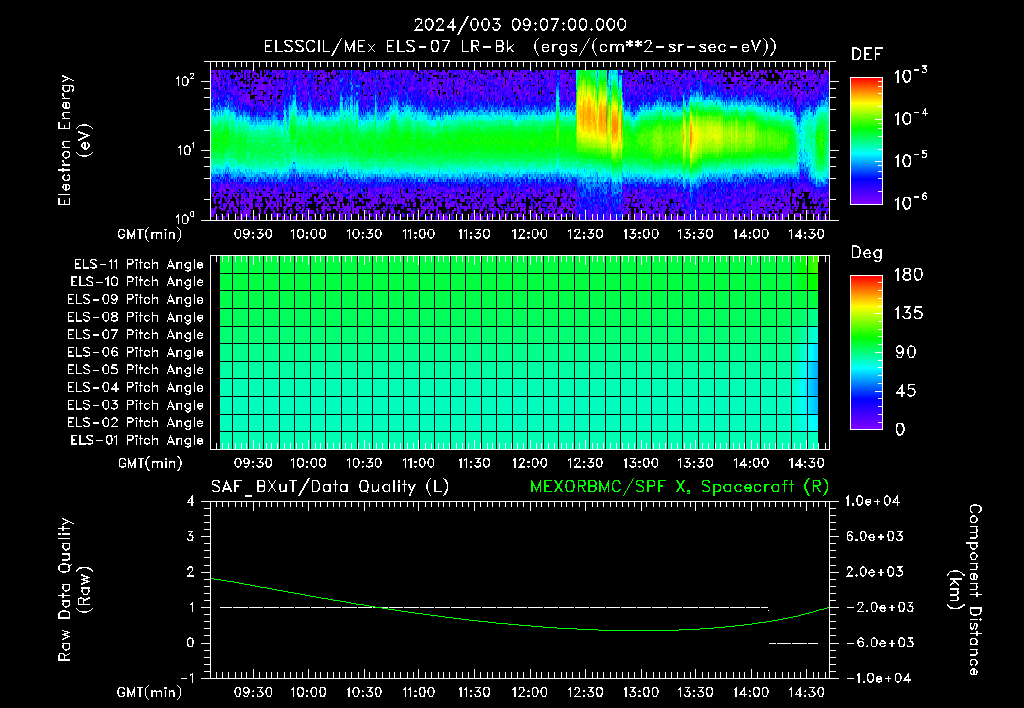
Task: Click the 180 value on Deg scale
Action: tap(908, 275)
